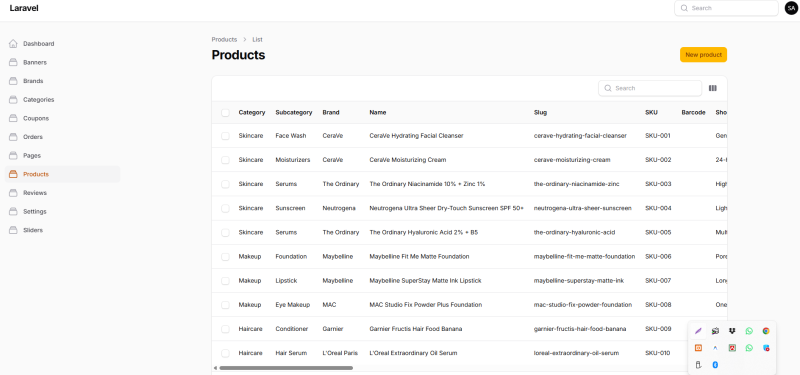Go to Pages in the sidebar
The width and height of the screenshot is (800, 375).
coord(62,156)
